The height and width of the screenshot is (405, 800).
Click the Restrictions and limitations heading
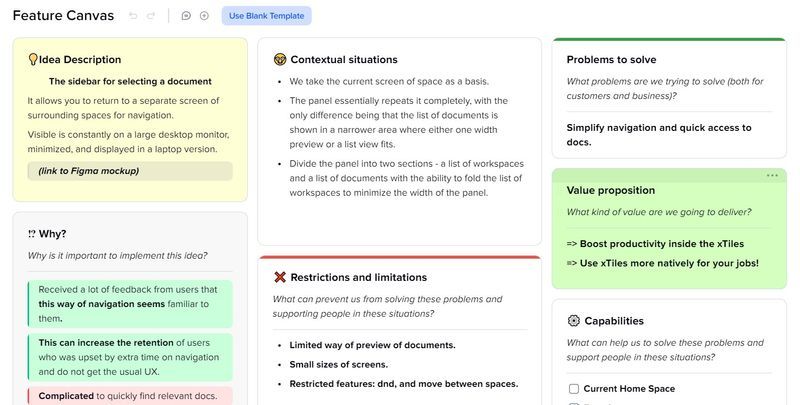(x=358, y=277)
